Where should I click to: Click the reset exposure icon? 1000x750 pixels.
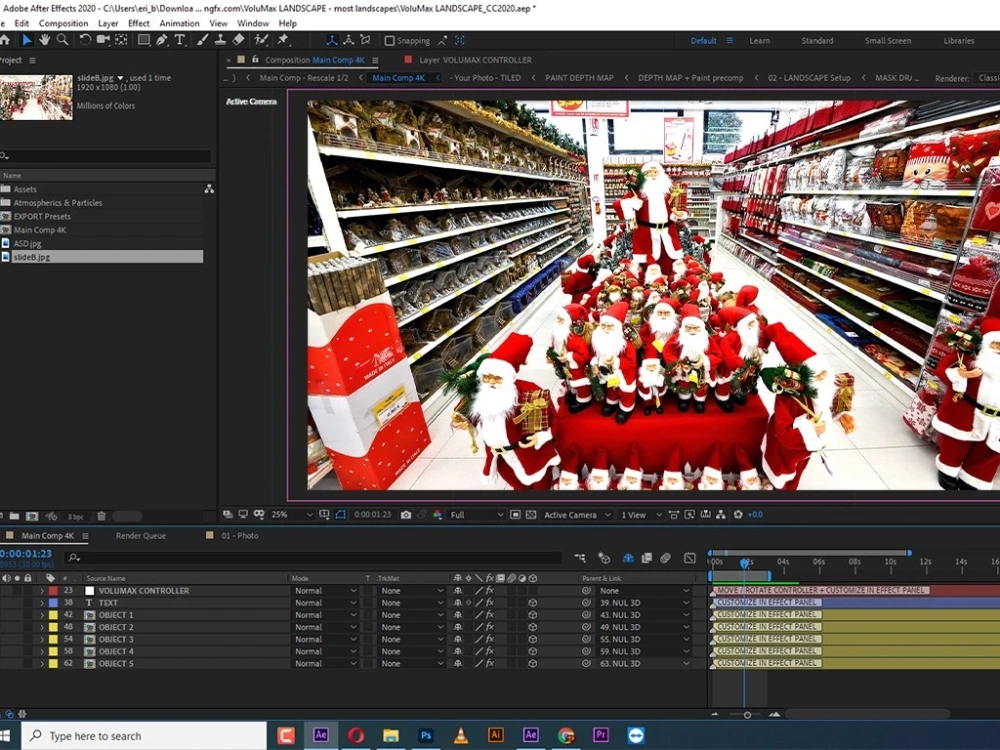pyautogui.click(x=738, y=515)
